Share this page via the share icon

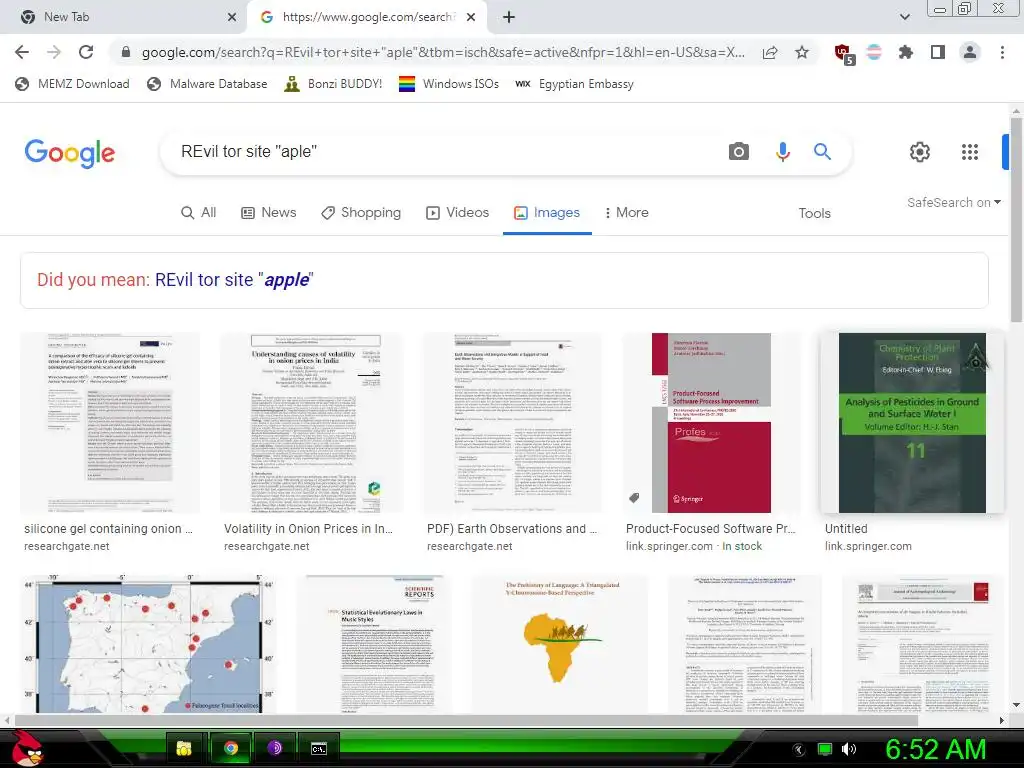point(770,53)
